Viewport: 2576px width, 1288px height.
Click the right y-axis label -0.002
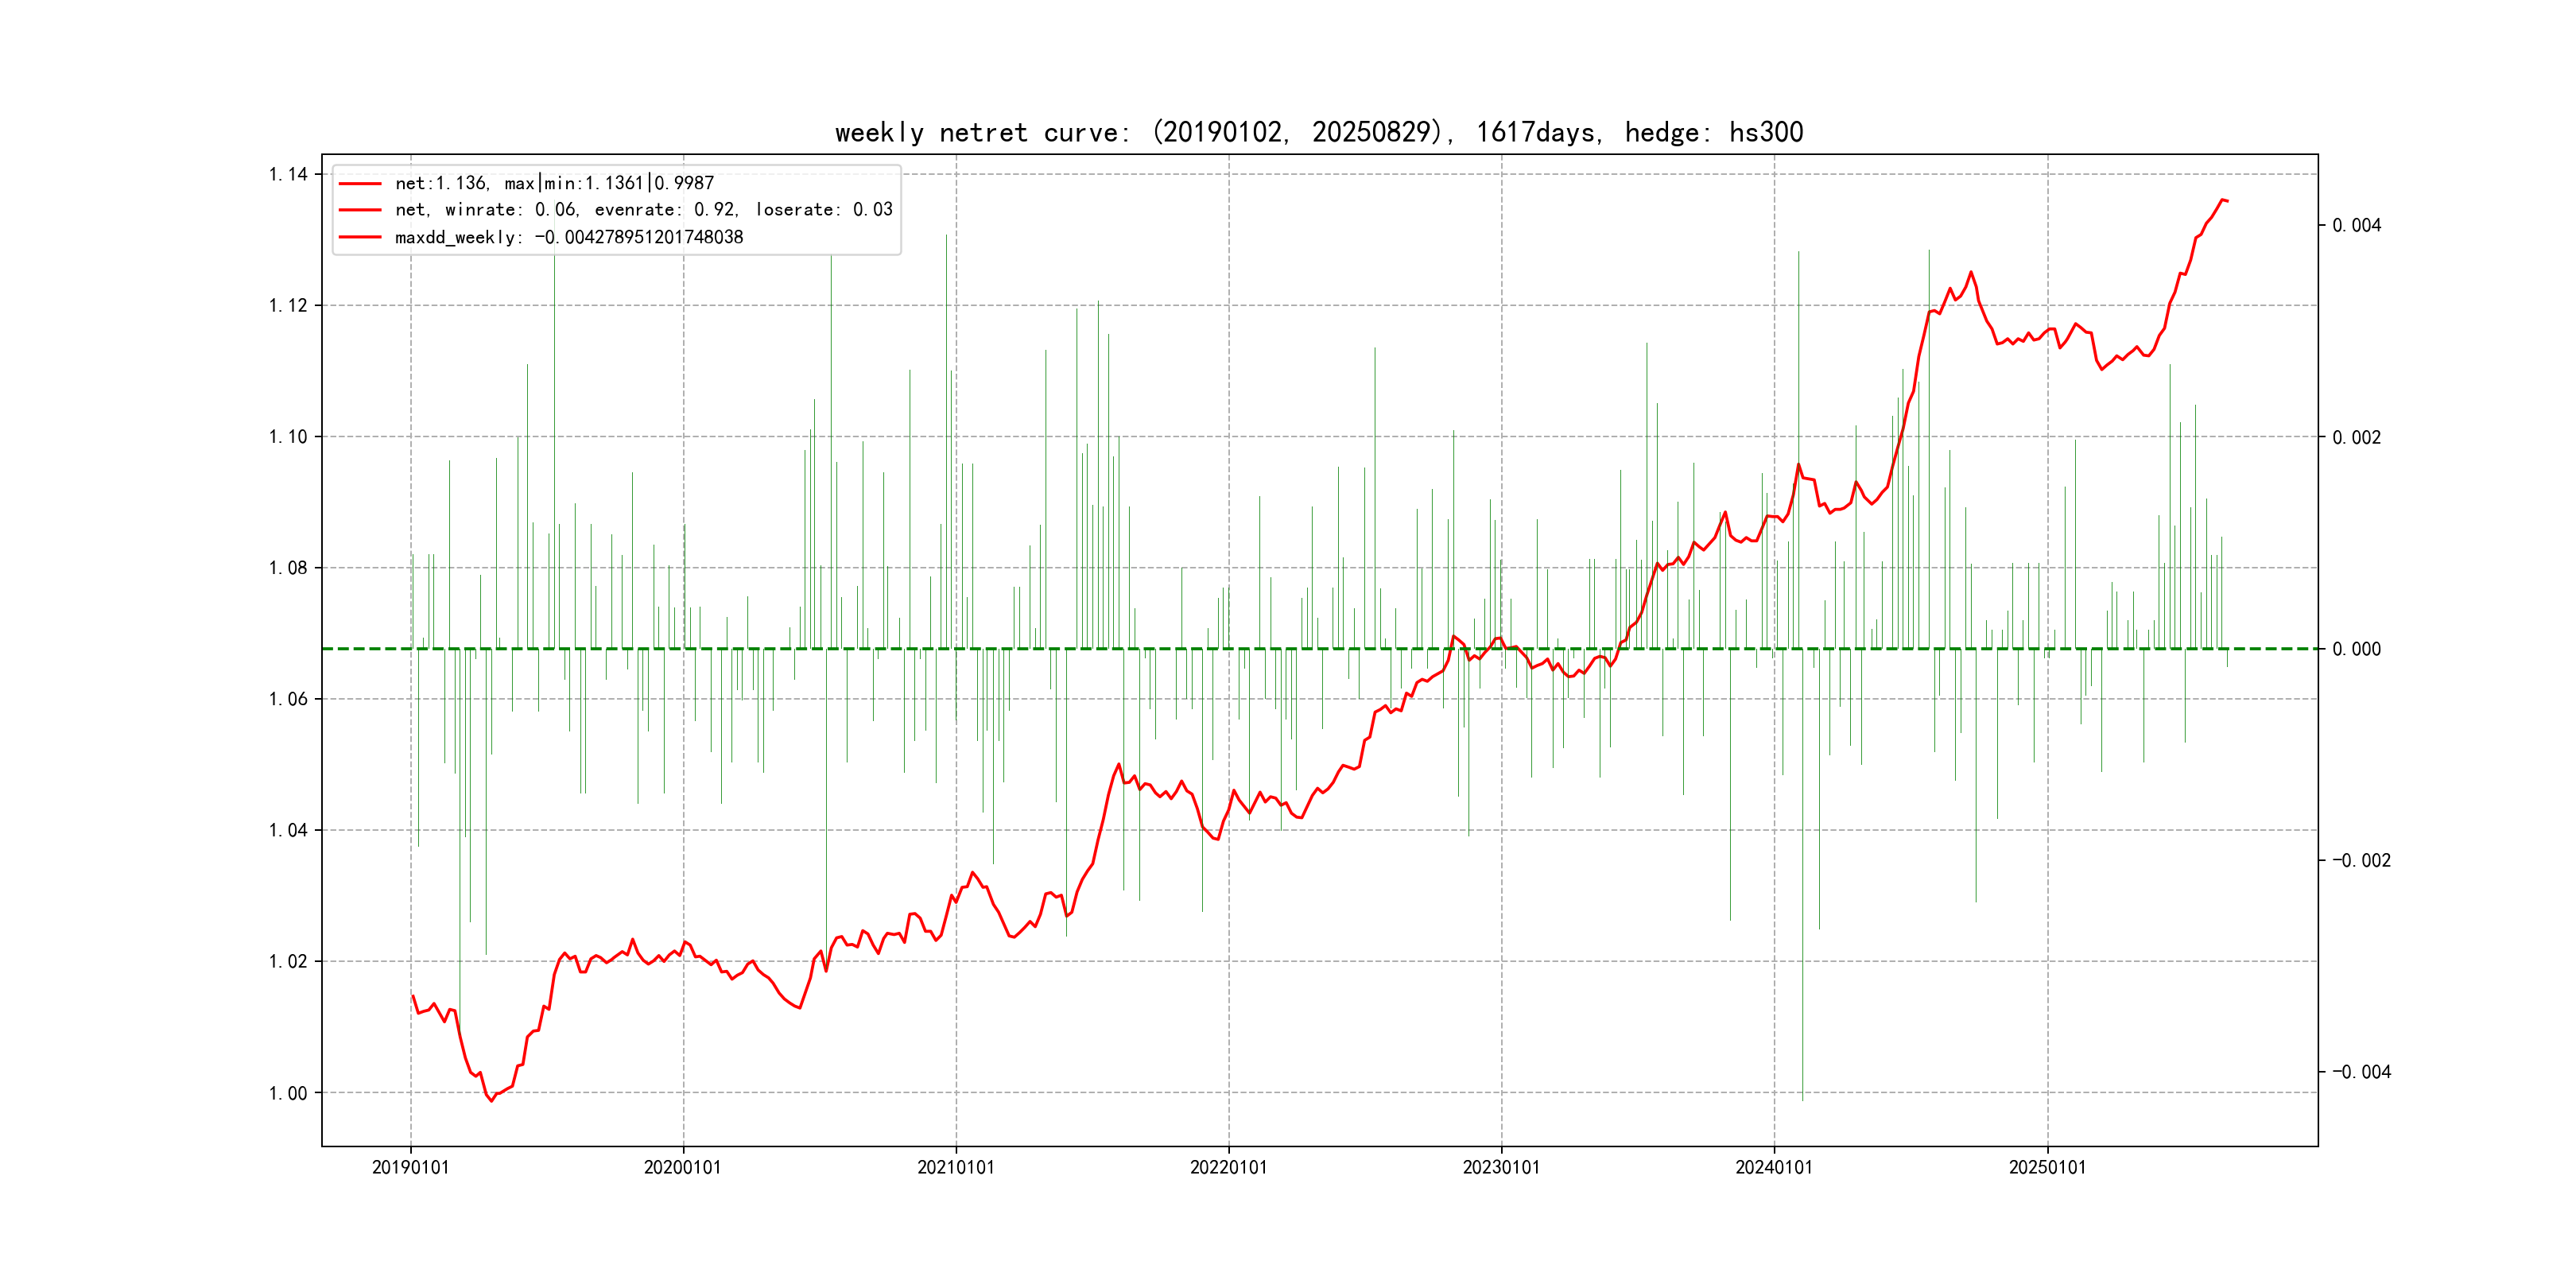click(2361, 861)
